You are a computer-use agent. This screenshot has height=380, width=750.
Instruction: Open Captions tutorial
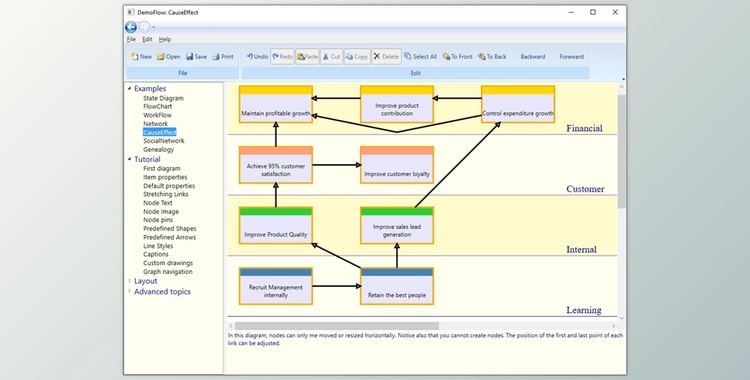155,254
